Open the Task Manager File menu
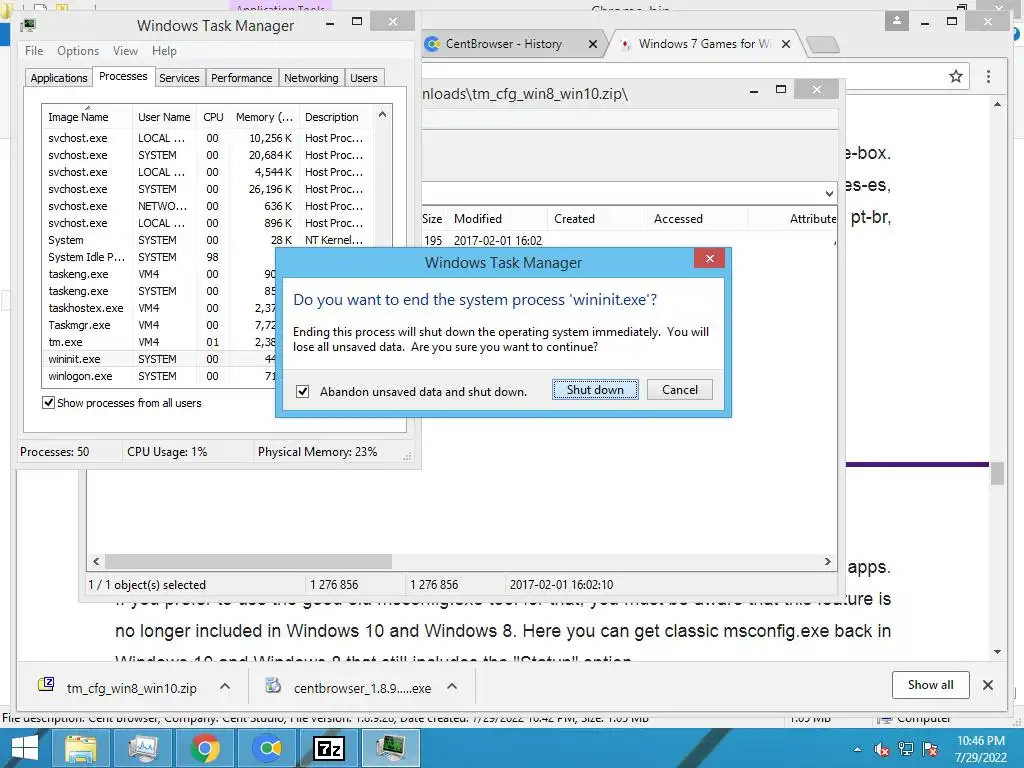This screenshot has height=768, width=1024. click(34, 51)
